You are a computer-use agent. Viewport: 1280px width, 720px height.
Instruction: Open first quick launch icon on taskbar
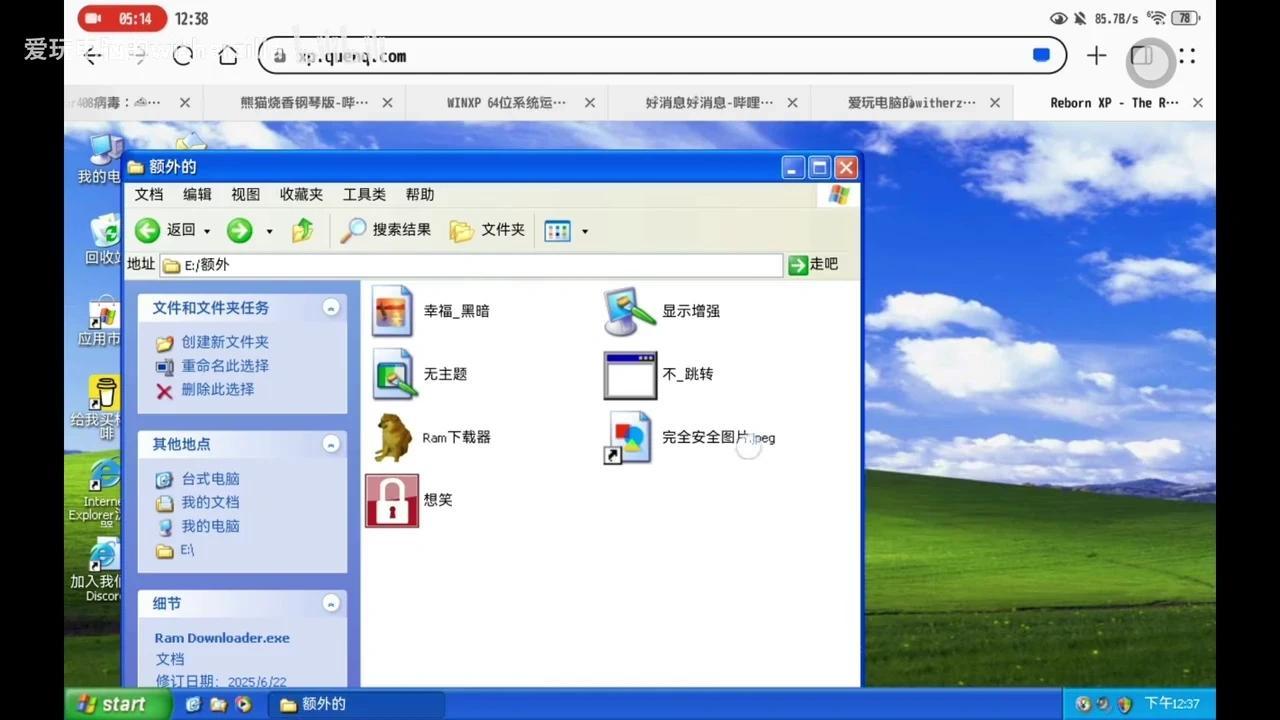[193, 704]
